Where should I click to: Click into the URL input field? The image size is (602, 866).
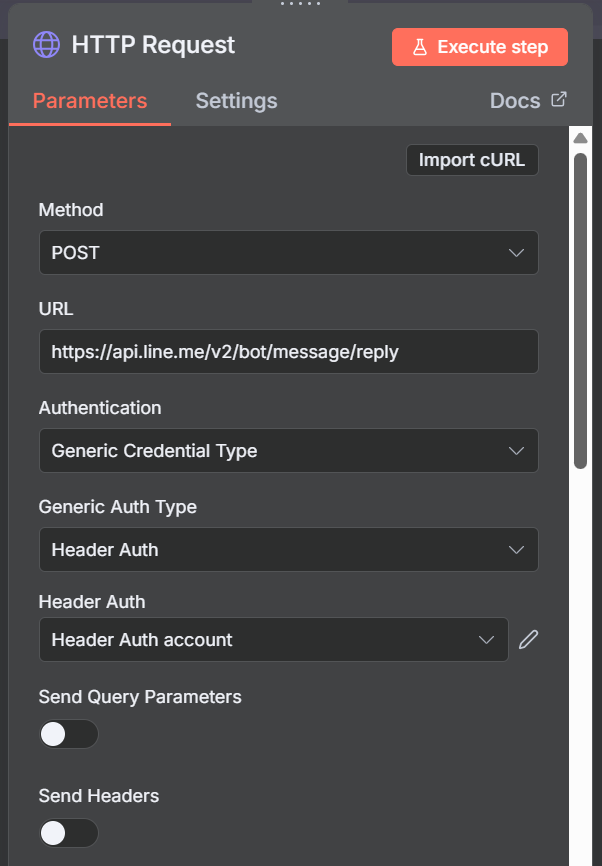coord(288,352)
